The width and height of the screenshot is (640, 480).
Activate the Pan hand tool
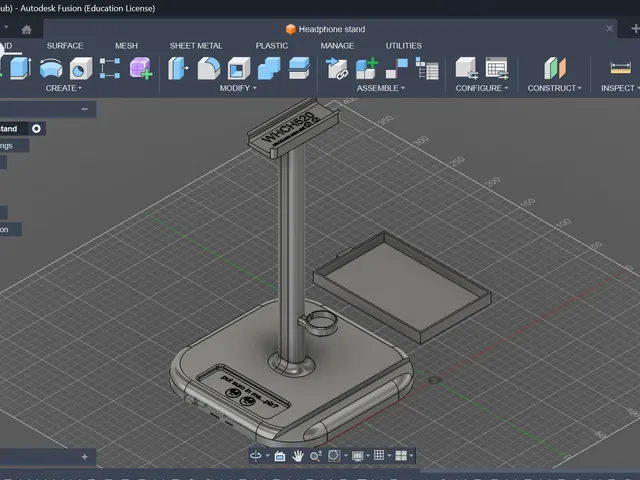(x=298, y=456)
